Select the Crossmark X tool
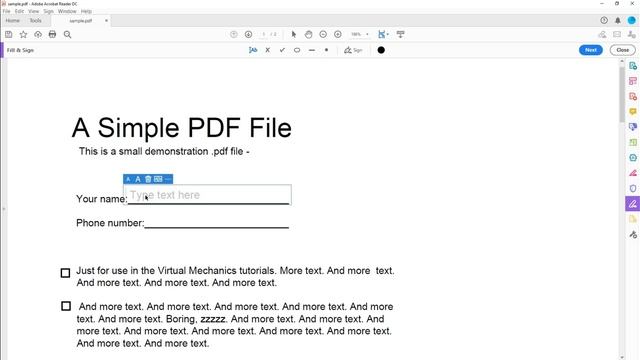640x360 pixels. 268,50
